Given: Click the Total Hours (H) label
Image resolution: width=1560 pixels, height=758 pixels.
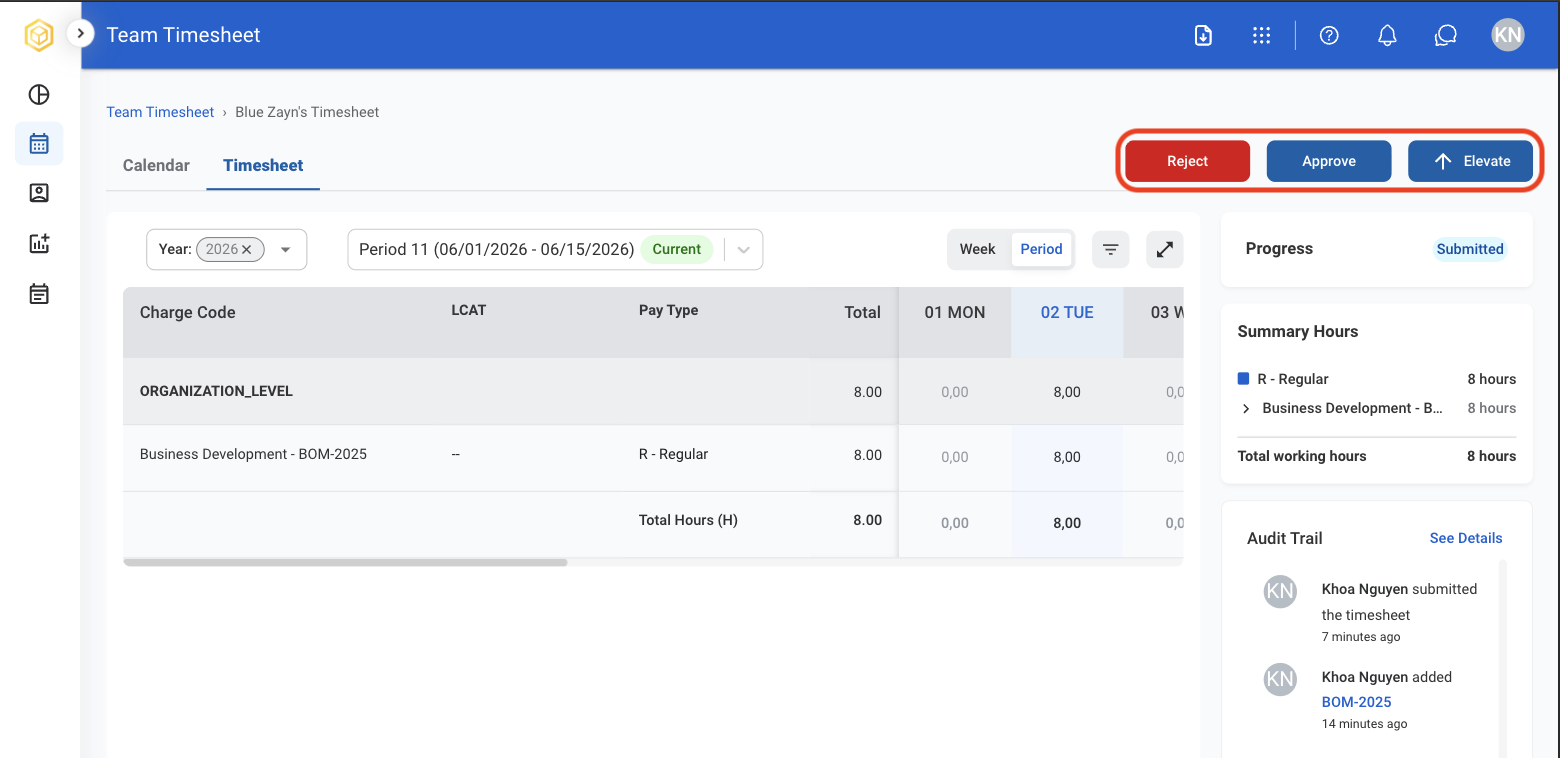Looking at the screenshot, I should click(x=688, y=520).
